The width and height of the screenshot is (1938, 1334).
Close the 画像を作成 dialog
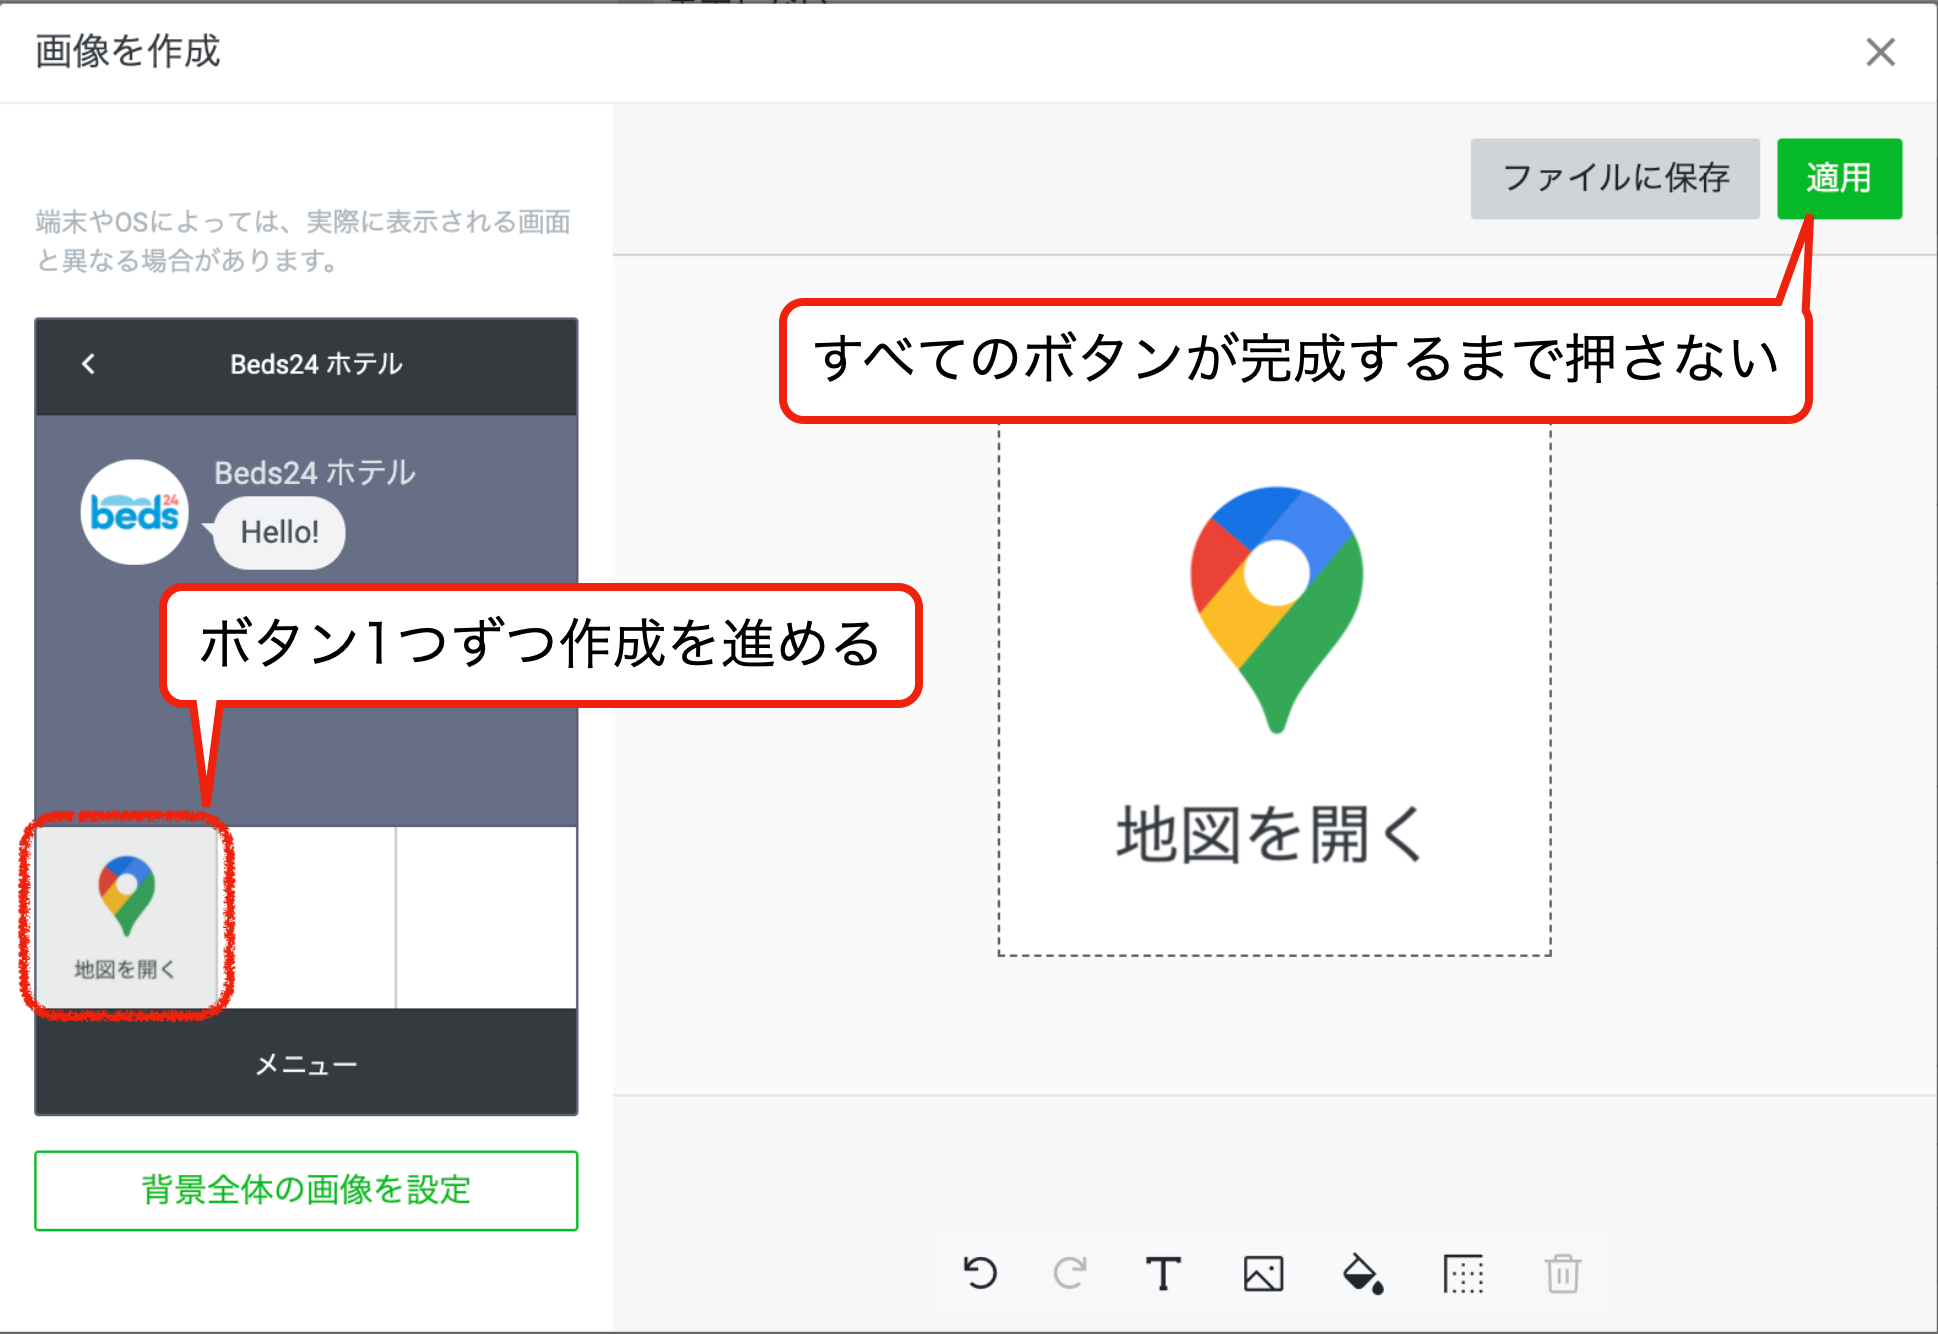[1880, 52]
